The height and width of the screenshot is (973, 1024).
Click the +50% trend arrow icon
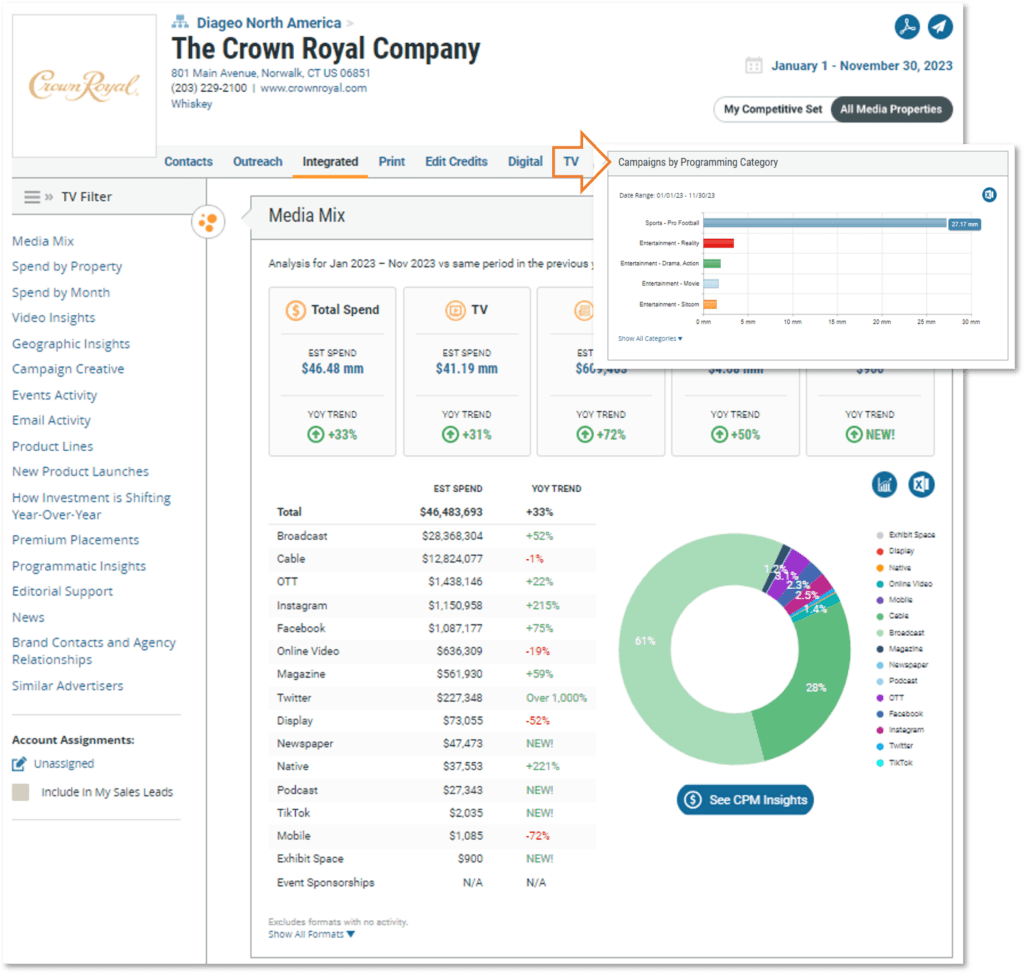[x=720, y=434]
